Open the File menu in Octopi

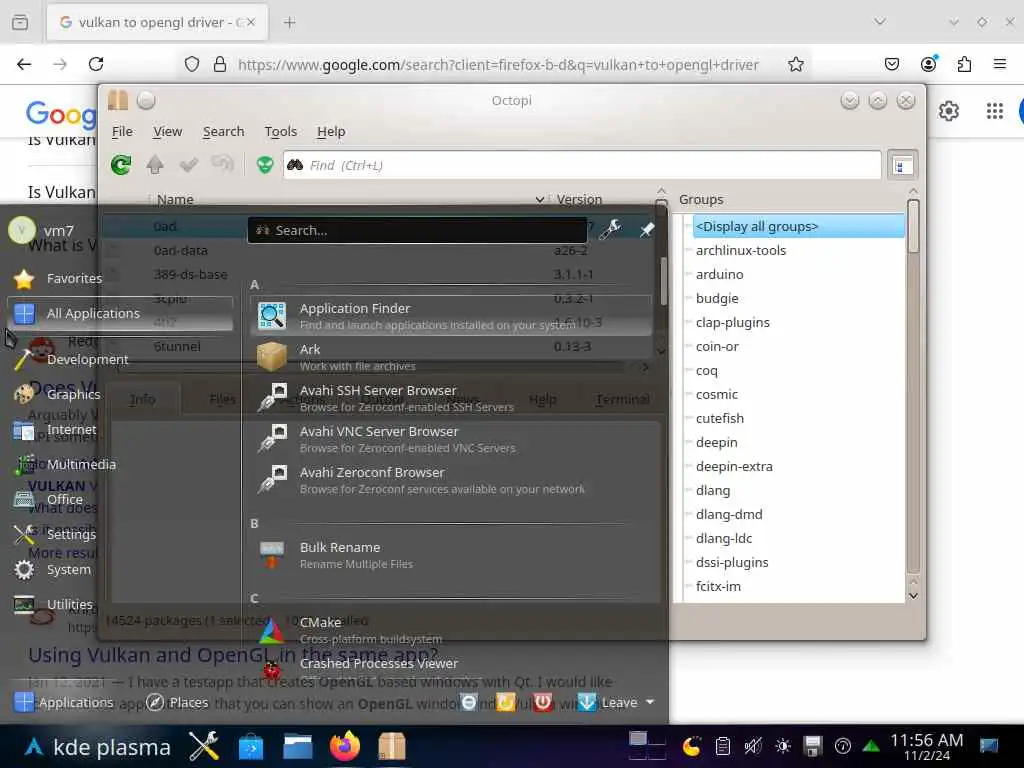pyautogui.click(x=122, y=131)
